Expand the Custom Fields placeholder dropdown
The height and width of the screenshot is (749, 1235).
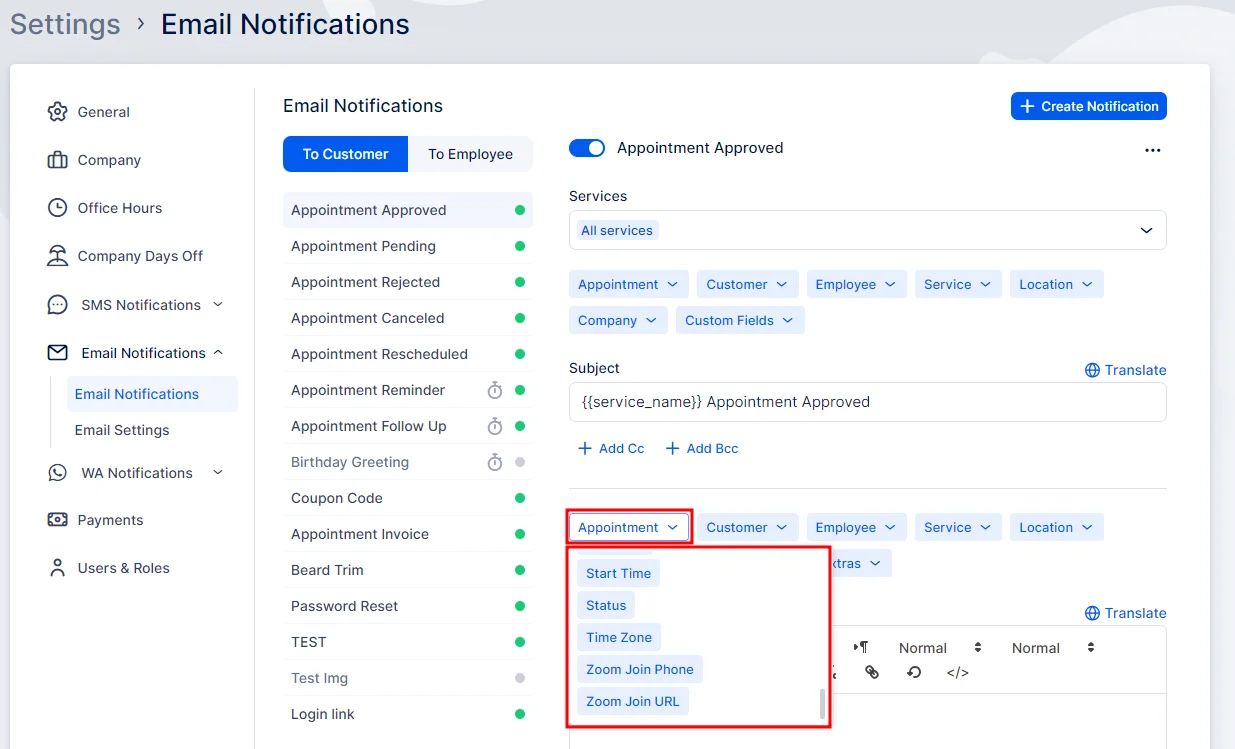pos(740,320)
